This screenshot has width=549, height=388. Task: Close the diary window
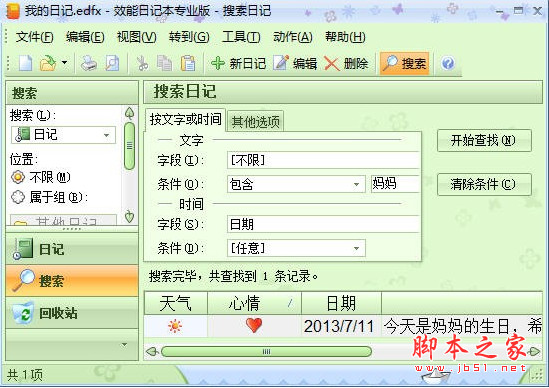coord(537,11)
